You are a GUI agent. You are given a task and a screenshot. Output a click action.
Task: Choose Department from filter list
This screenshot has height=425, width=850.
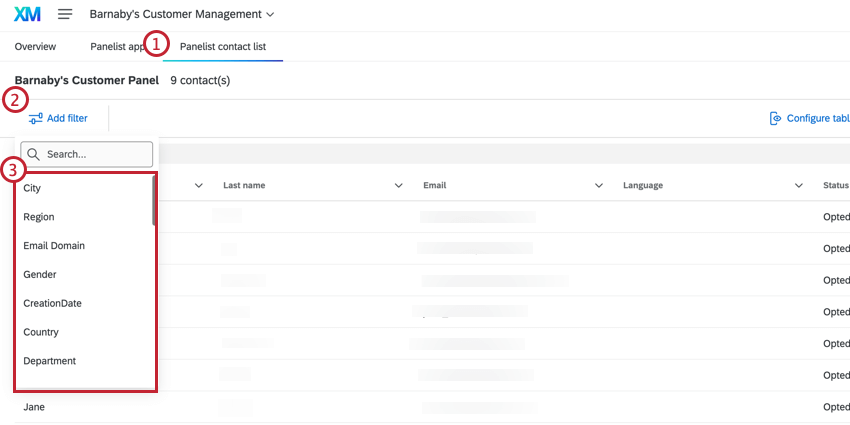pos(84,360)
